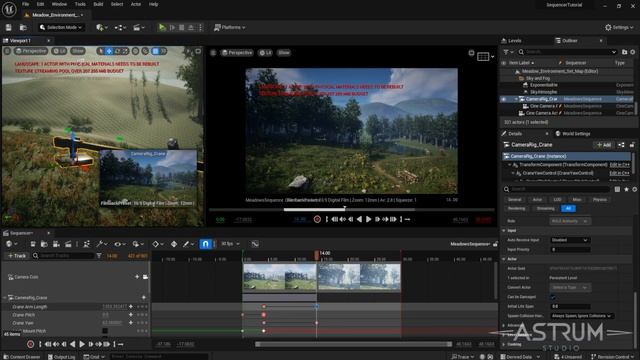
Task: Click the Sequencer Save sequence icon
Action: (x=33, y=244)
